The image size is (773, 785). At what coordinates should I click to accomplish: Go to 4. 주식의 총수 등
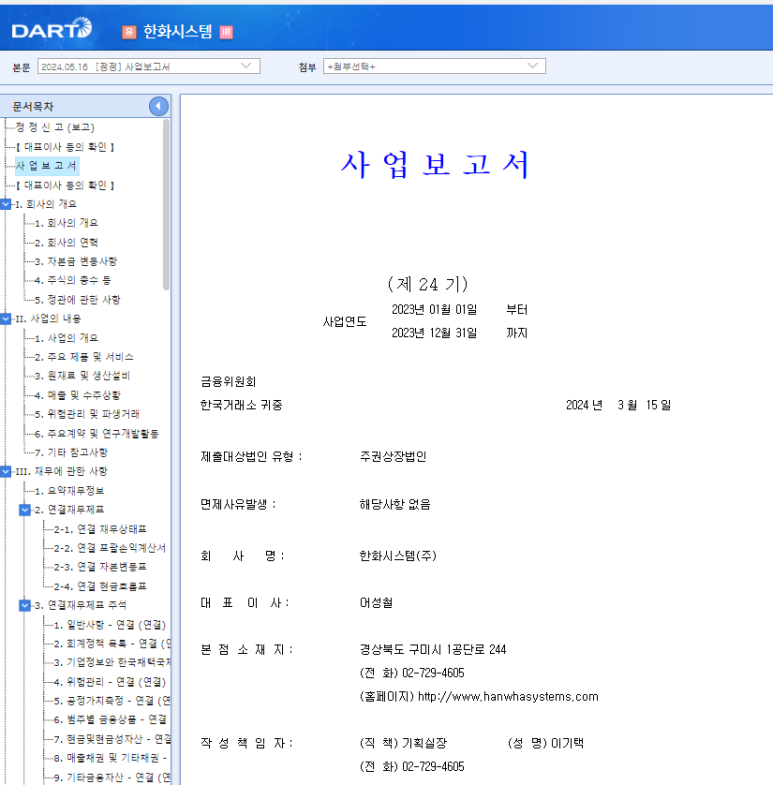click(x=73, y=280)
